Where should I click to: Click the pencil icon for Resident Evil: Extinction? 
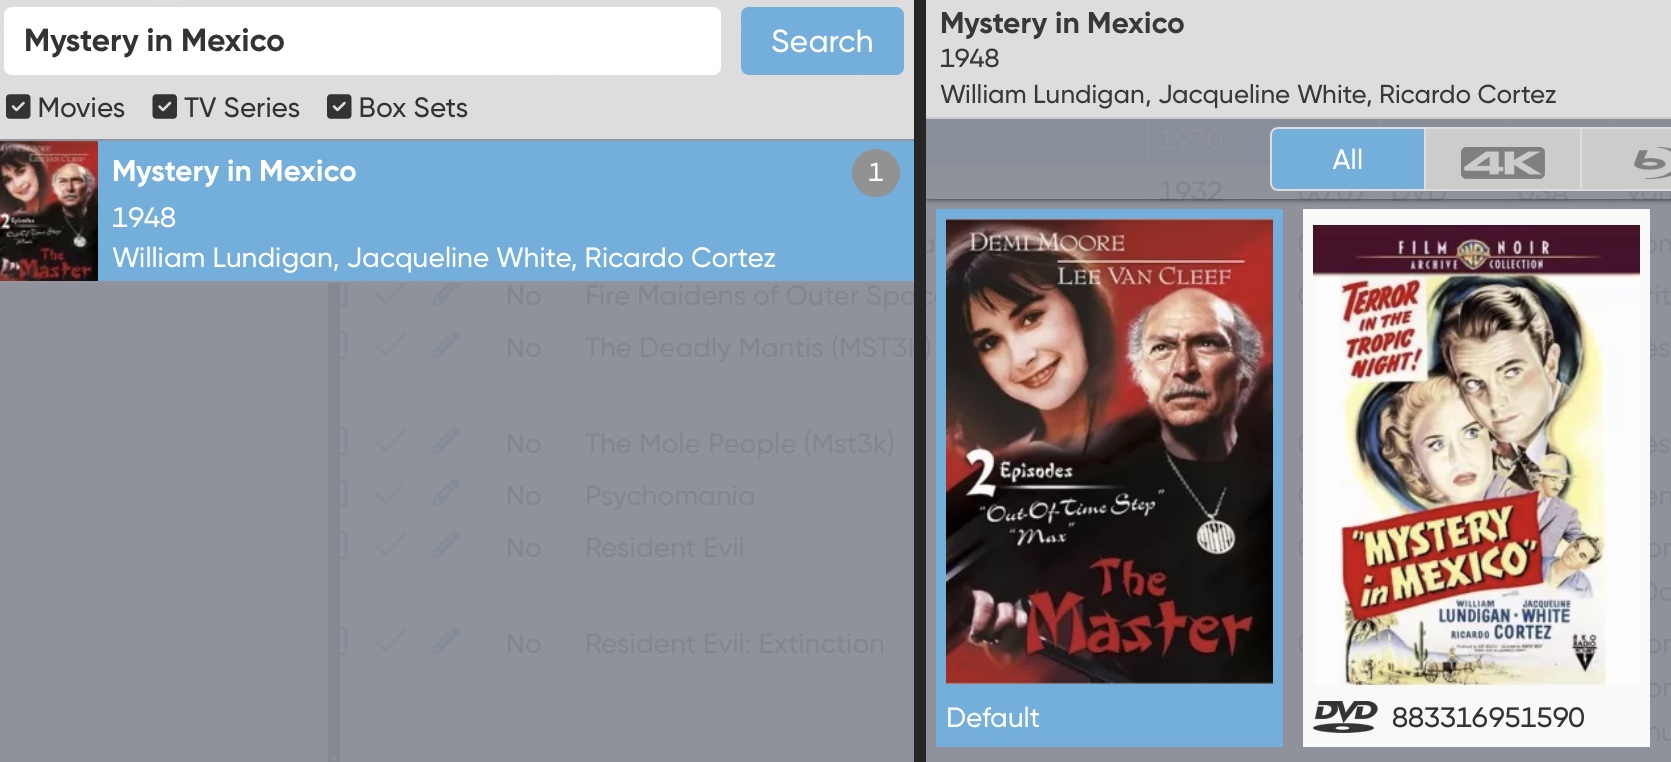click(x=446, y=643)
